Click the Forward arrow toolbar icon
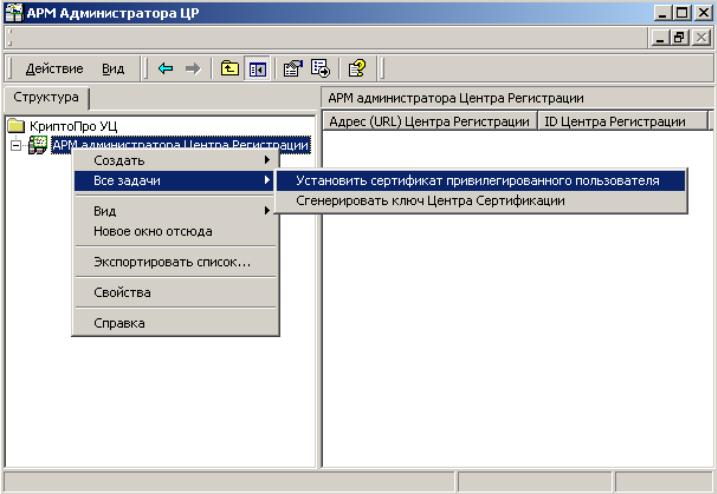 pos(193,69)
